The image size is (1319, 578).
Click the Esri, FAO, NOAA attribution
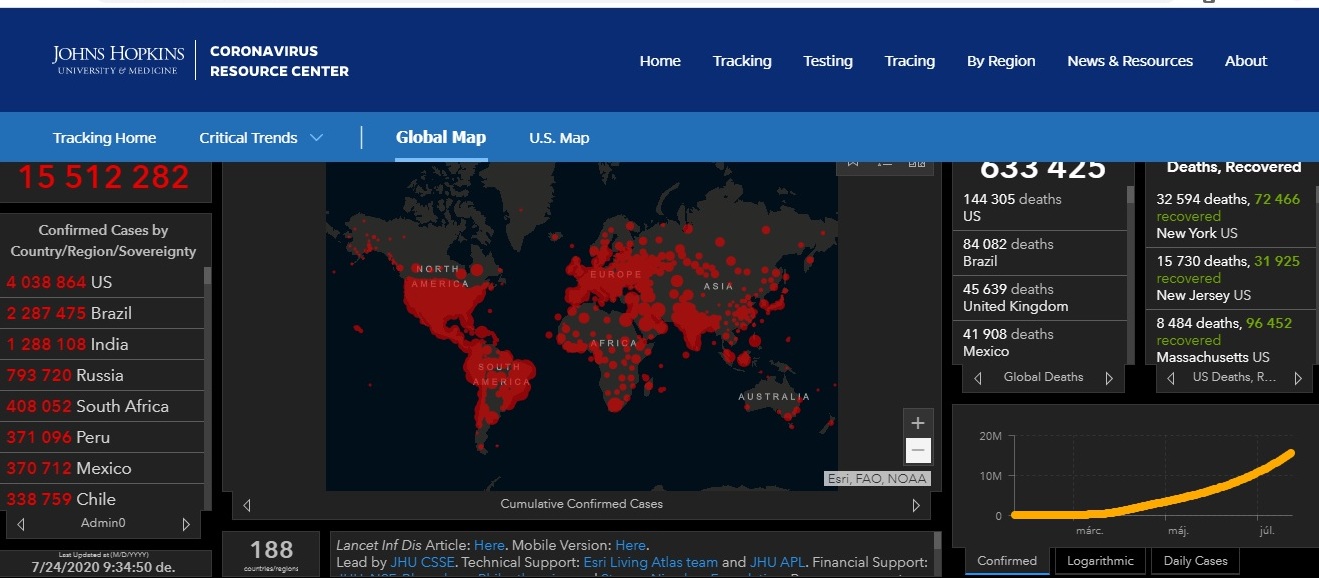pyautogui.click(x=877, y=479)
